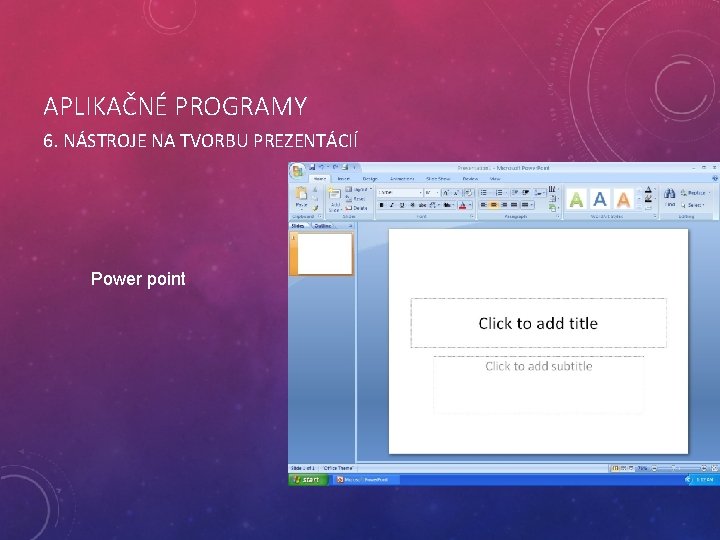The width and height of the screenshot is (720, 540).
Task: Align text to the right
Action: tap(504, 205)
